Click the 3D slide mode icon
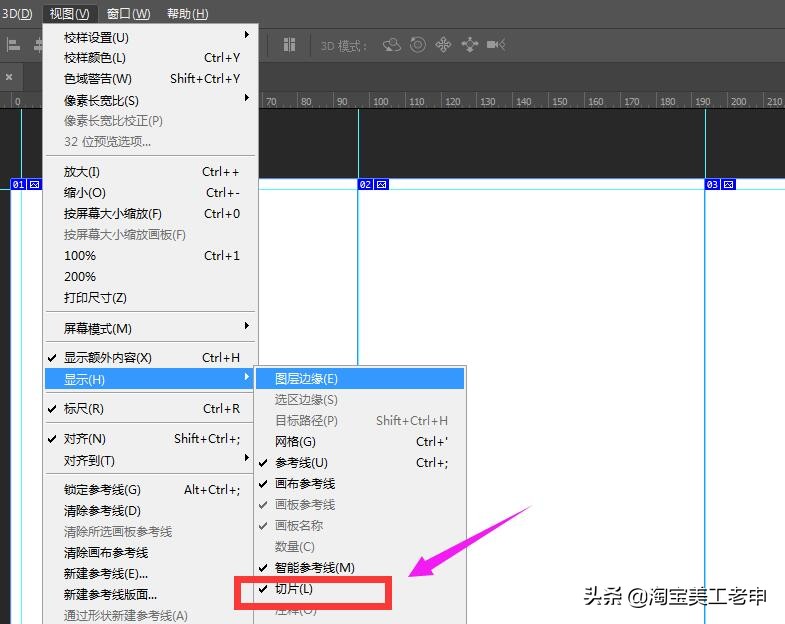The width and height of the screenshot is (785, 624). click(470, 45)
